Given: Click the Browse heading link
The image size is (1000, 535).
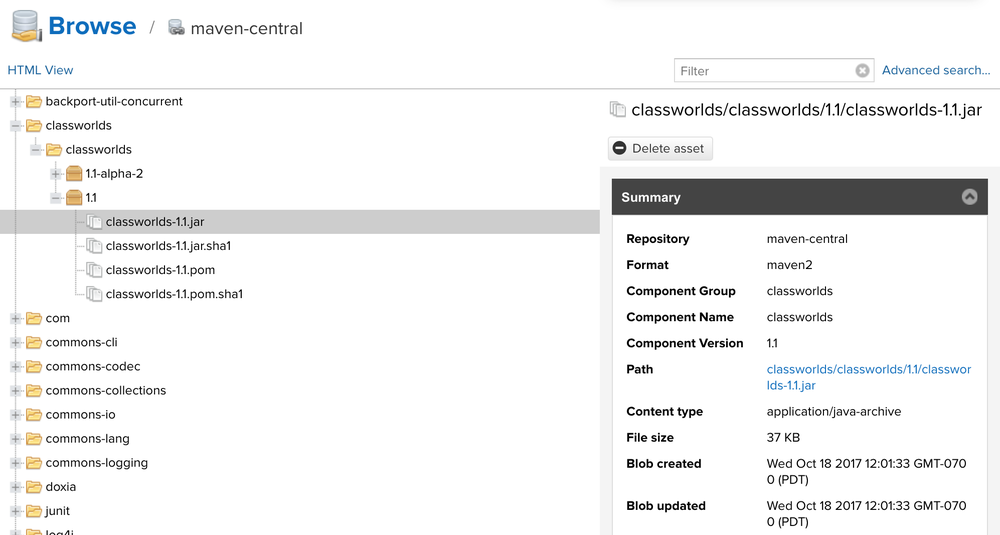Looking at the screenshot, I should 92,26.
